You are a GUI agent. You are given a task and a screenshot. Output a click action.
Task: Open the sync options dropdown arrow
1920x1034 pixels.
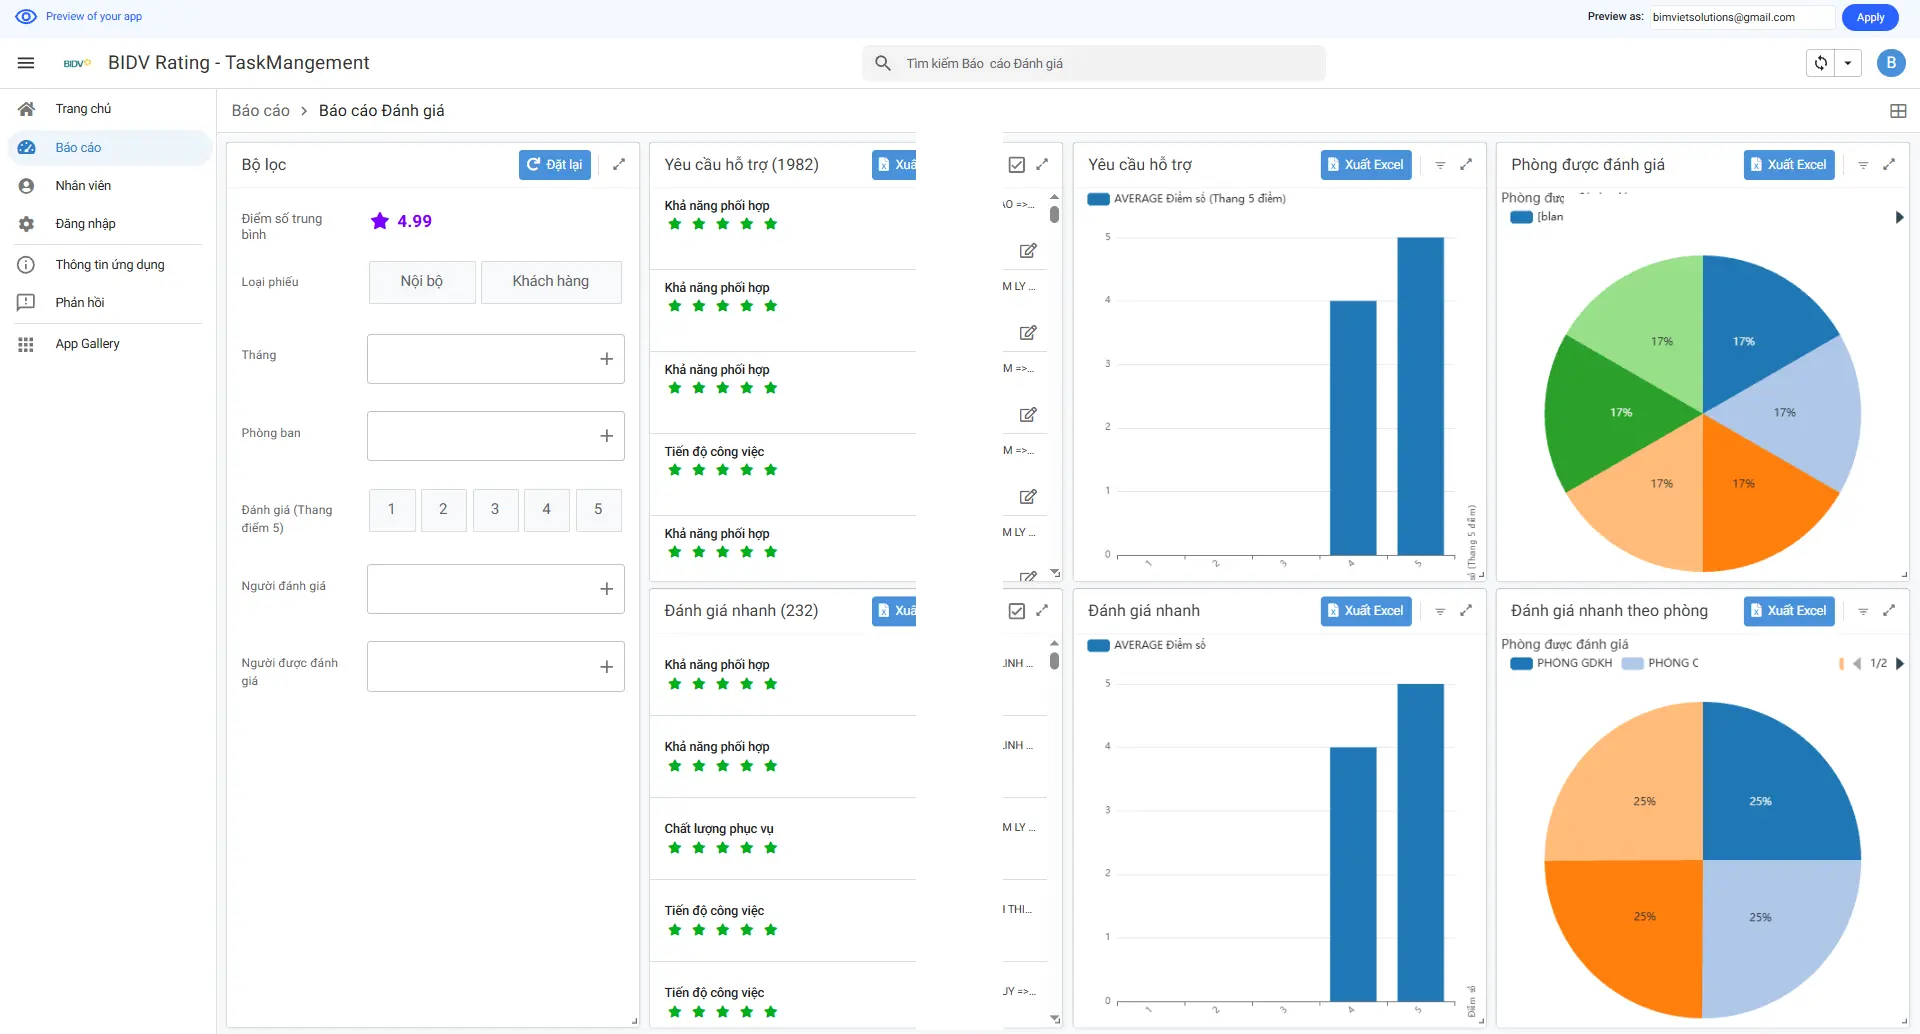point(1848,63)
